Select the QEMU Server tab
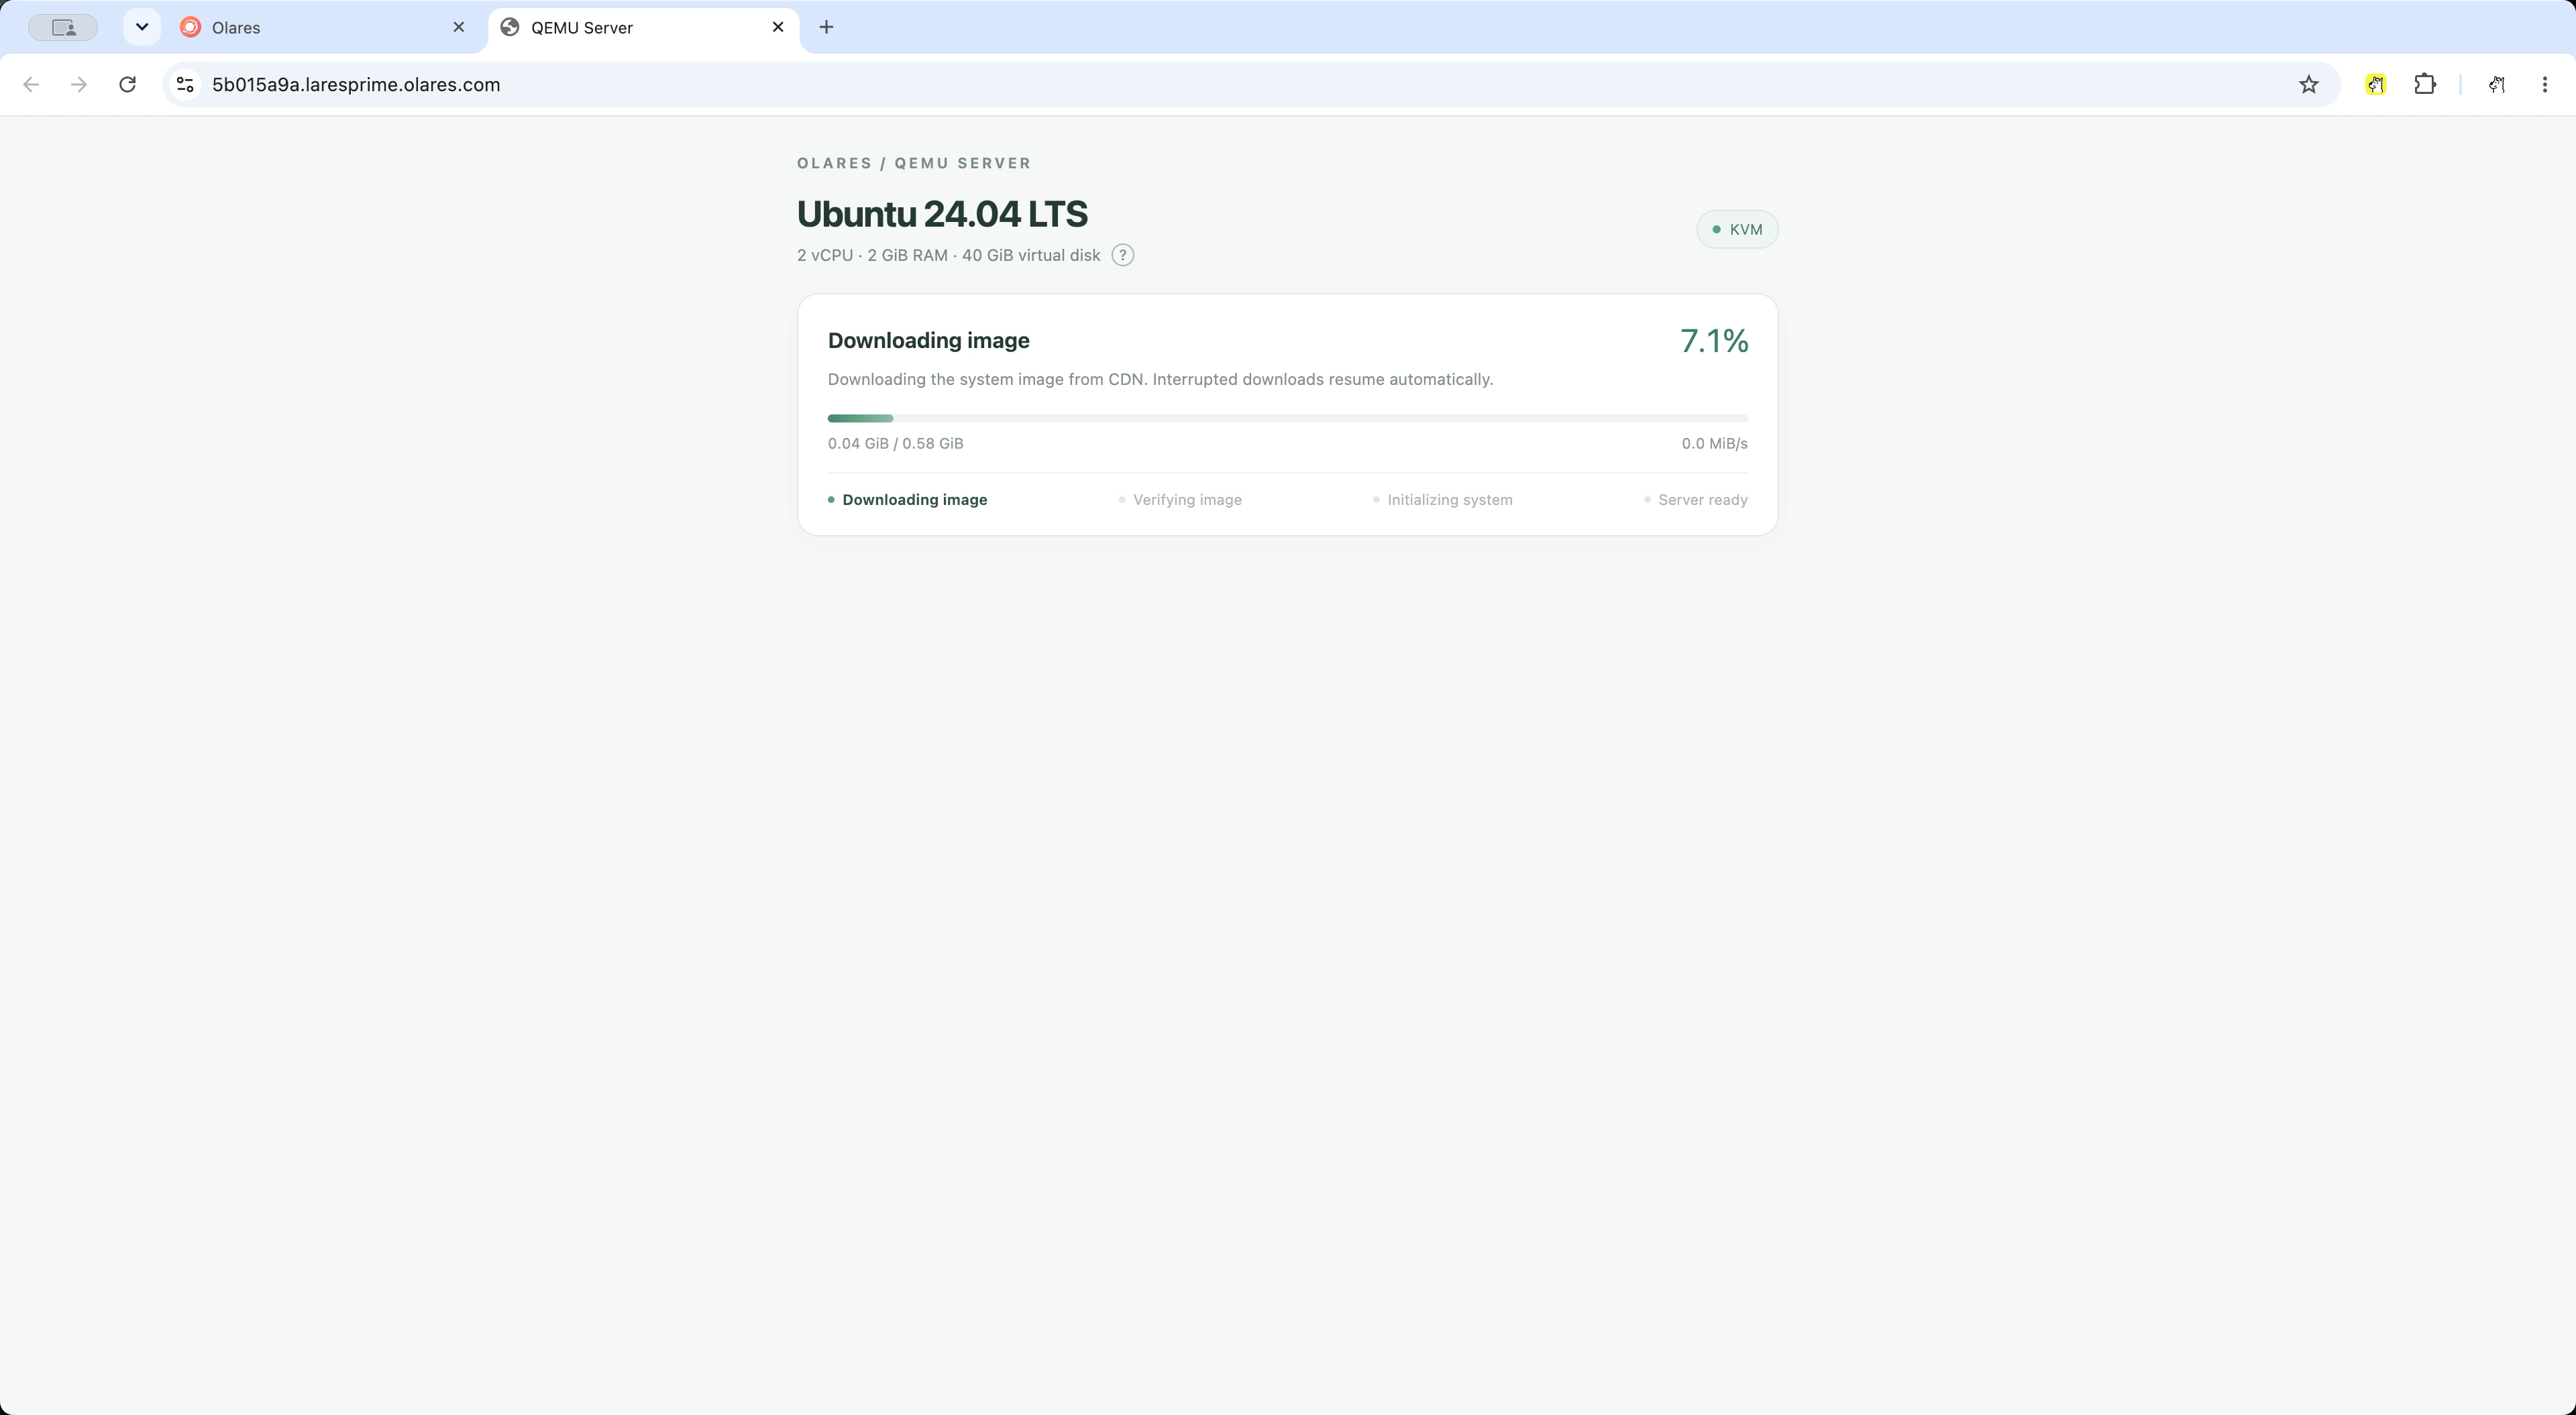This screenshot has height=1415, width=2576. click(644, 27)
